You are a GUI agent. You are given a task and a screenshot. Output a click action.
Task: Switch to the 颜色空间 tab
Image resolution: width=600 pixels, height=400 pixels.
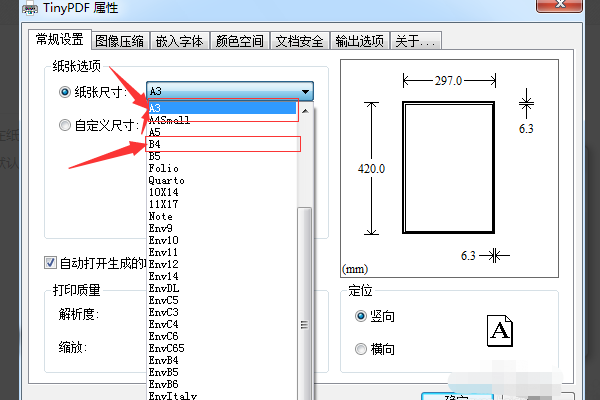[240, 41]
